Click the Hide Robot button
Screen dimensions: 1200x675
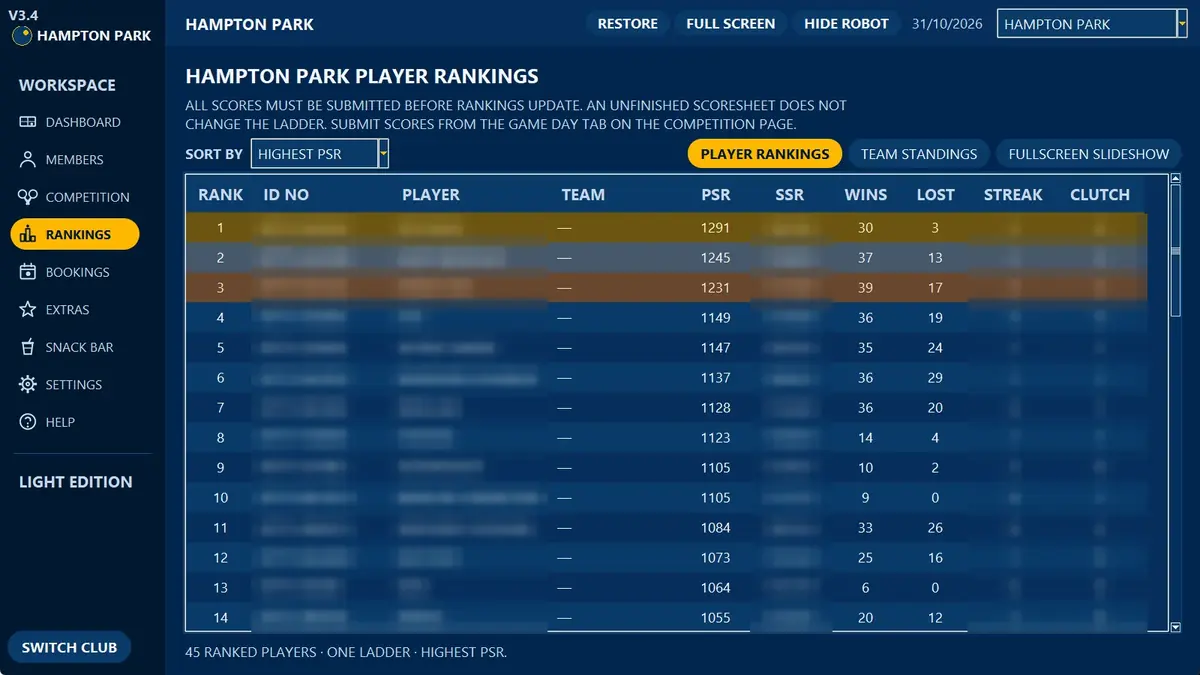847,24
